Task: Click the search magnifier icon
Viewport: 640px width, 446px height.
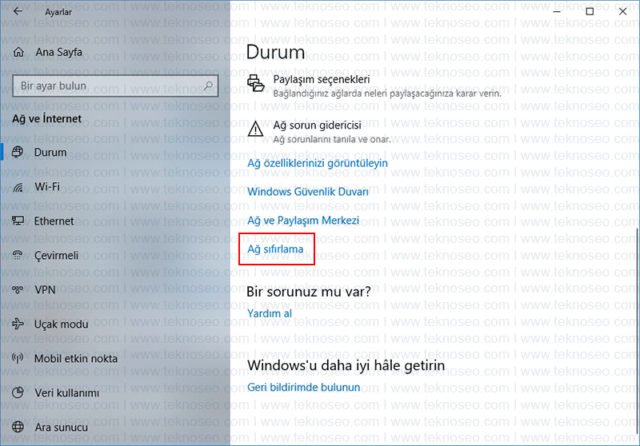Action: click(208, 86)
